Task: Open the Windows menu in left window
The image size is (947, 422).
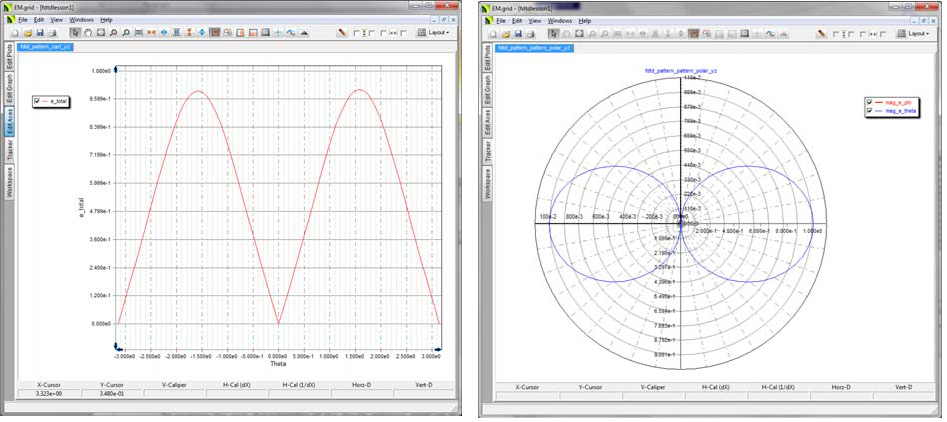Action: pos(81,19)
